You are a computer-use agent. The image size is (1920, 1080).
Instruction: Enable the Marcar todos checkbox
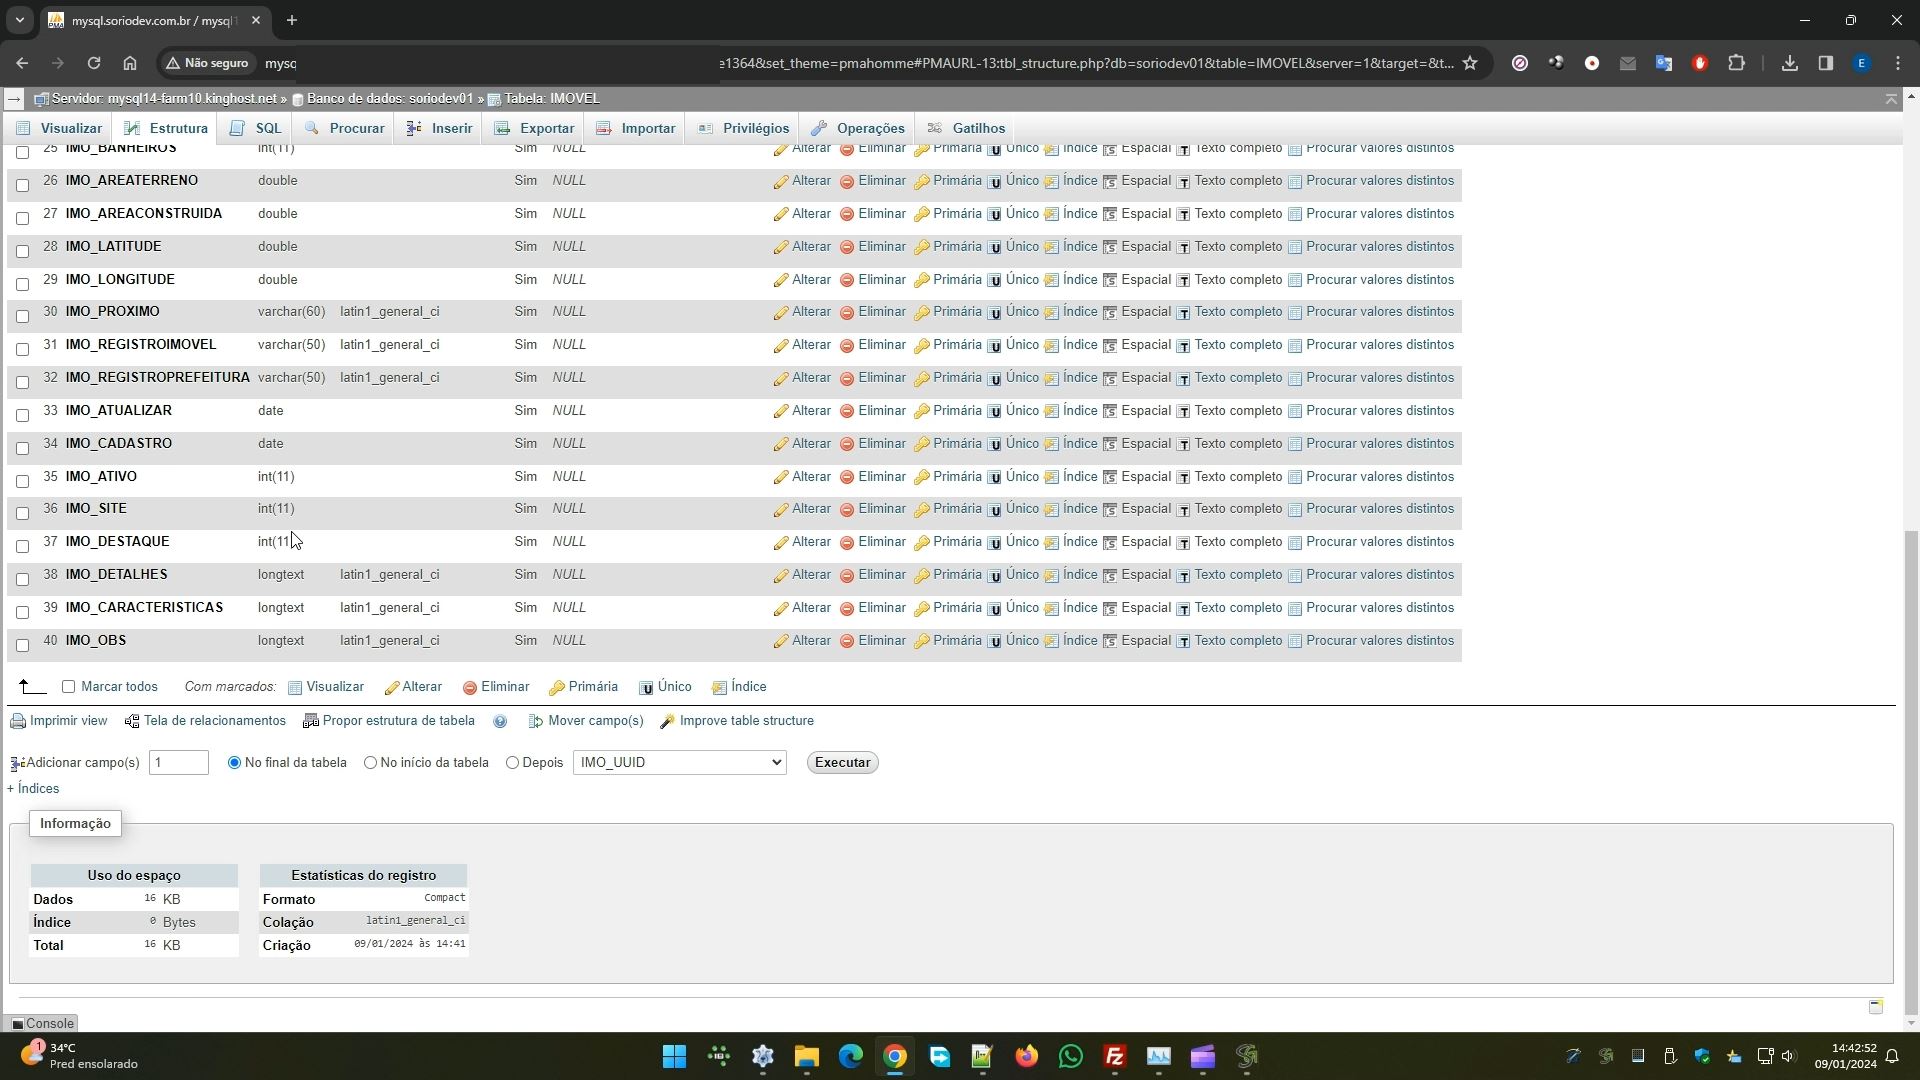click(x=69, y=687)
